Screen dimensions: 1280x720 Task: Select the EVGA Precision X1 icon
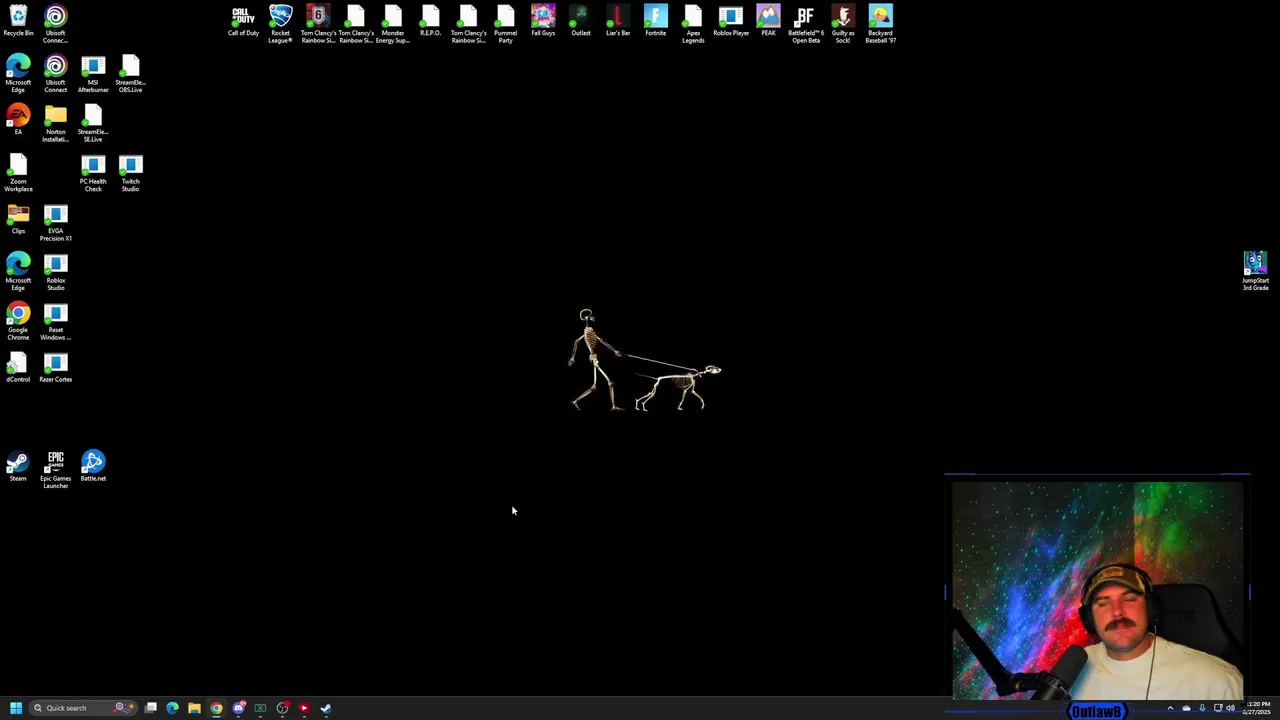(x=55, y=223)
